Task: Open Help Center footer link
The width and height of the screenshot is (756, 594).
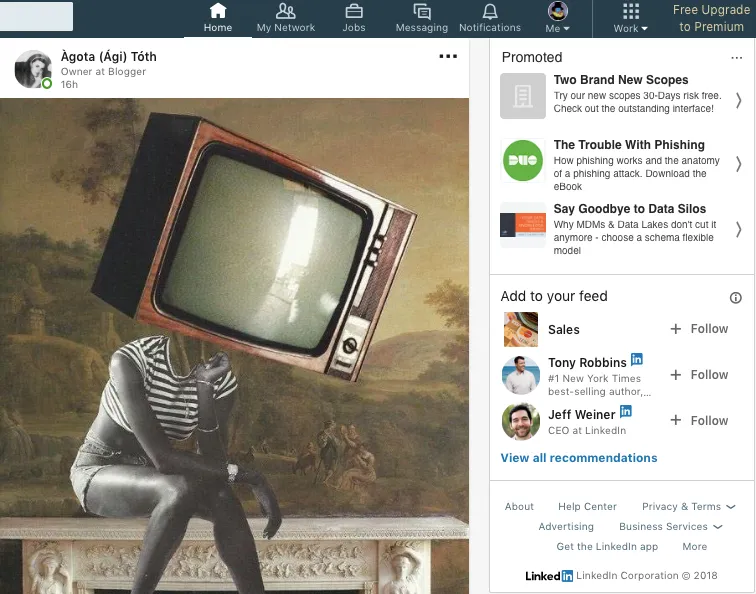Action: point(587,506)
